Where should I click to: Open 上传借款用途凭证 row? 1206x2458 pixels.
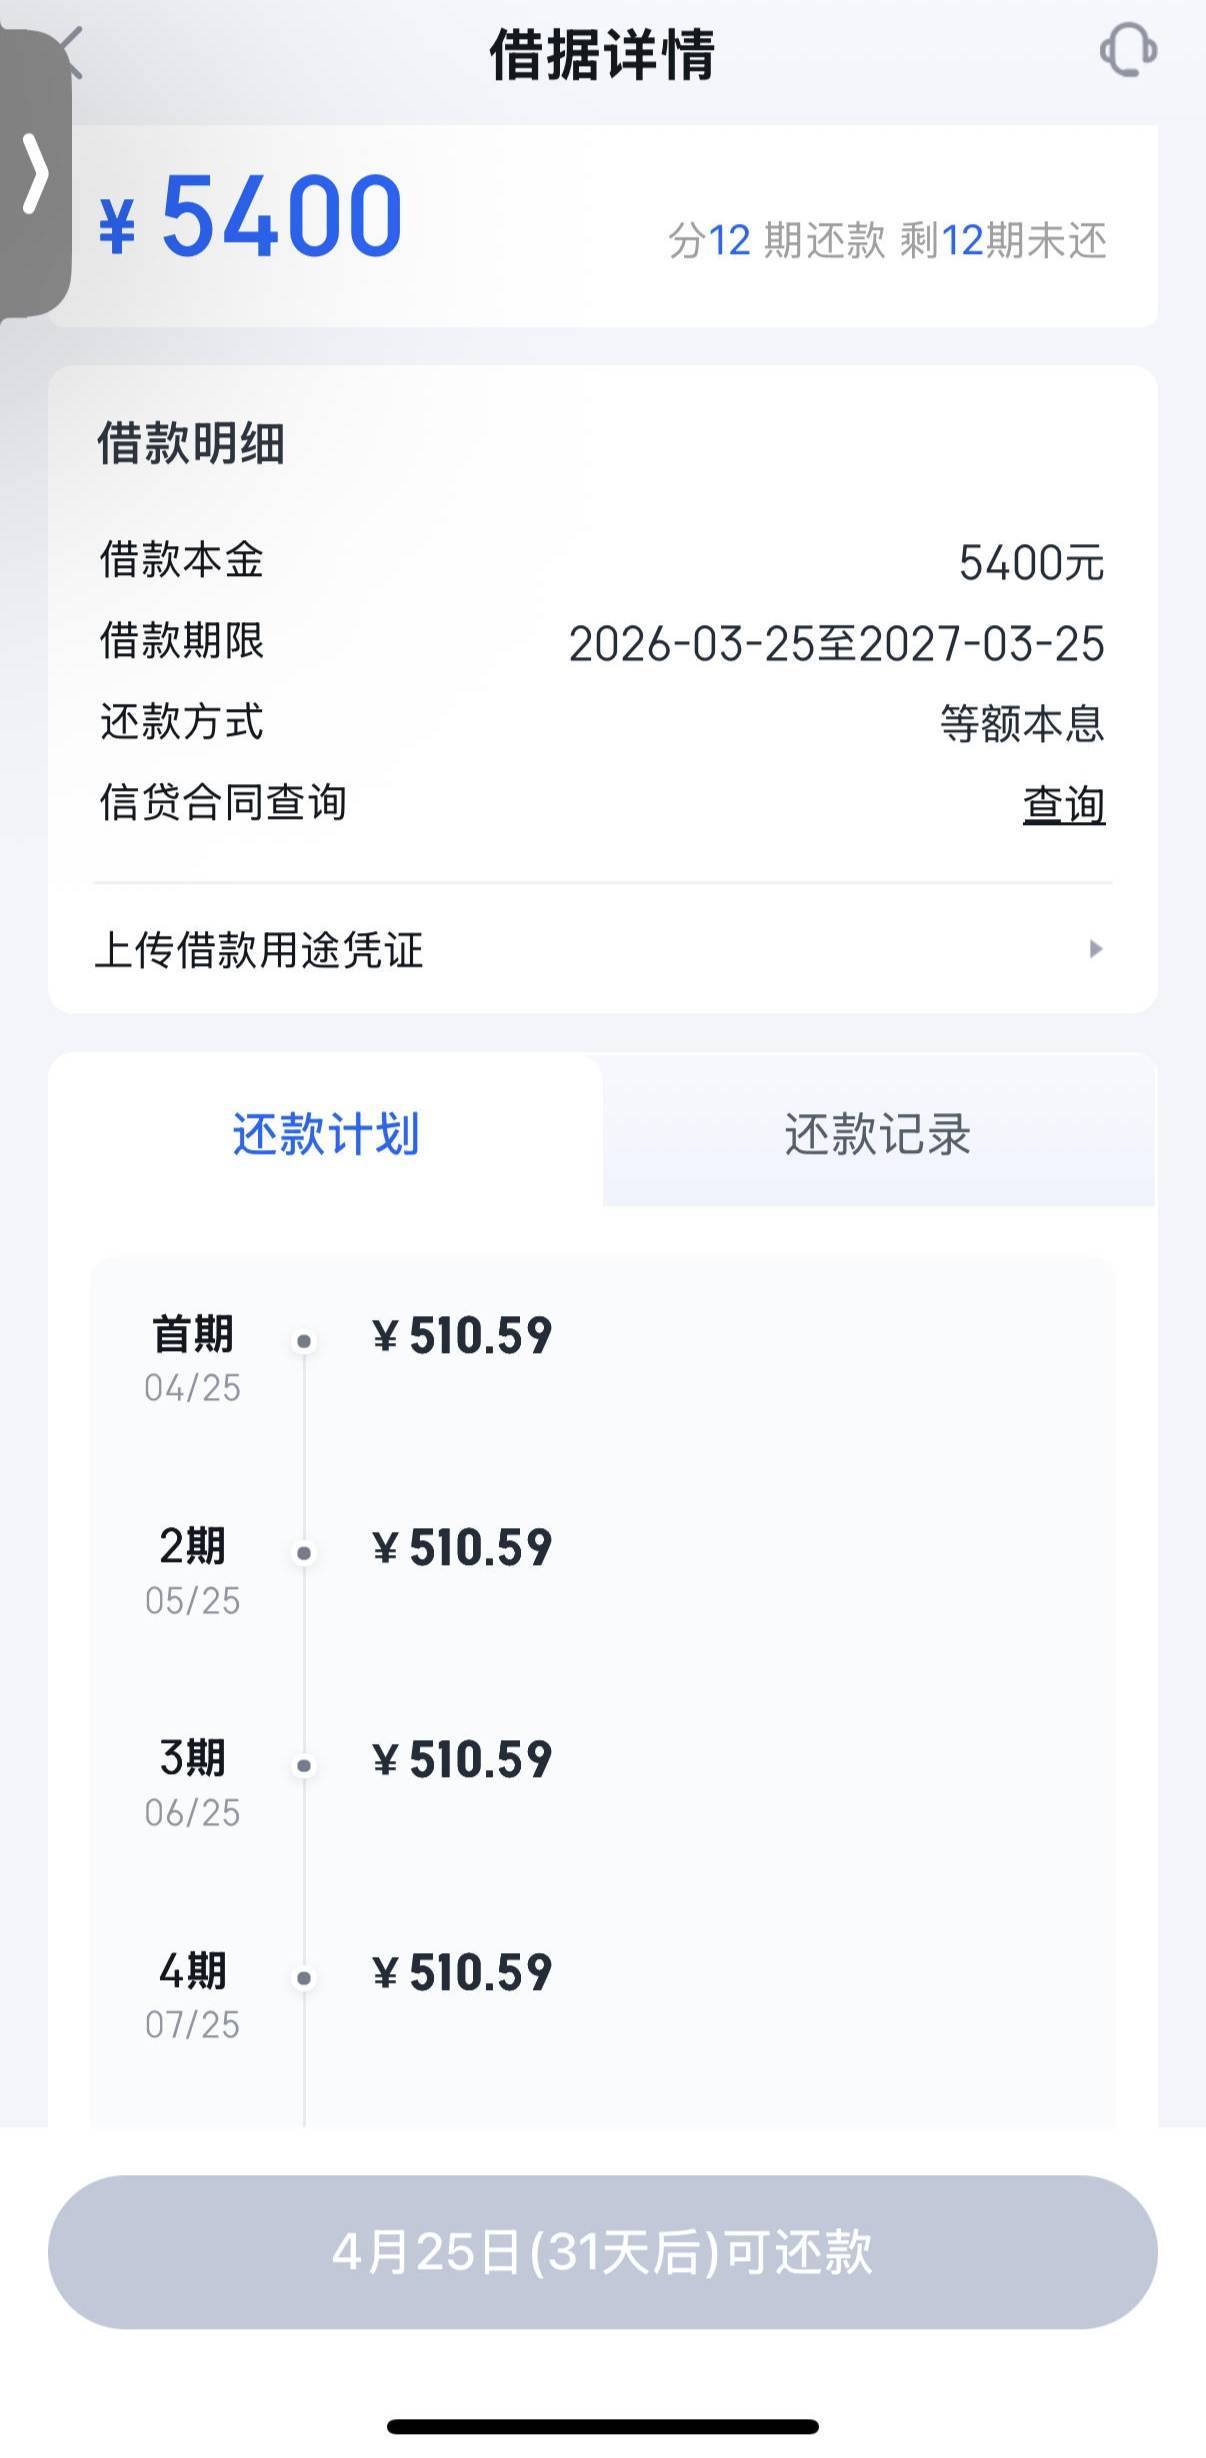[600, 949]
